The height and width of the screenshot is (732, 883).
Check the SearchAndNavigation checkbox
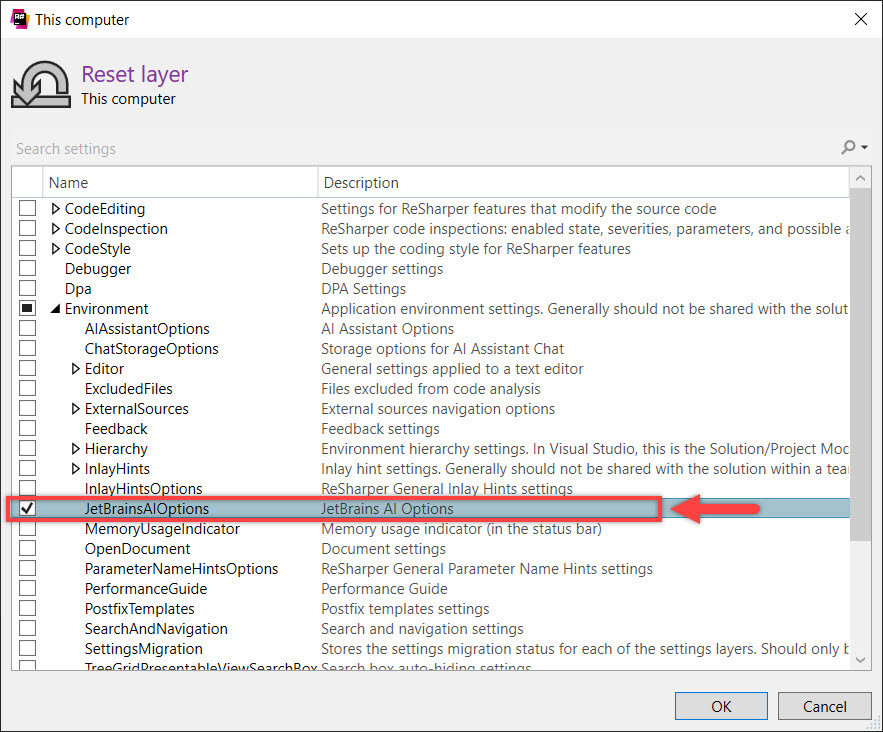pyautogui.click(x=27, y=628)
